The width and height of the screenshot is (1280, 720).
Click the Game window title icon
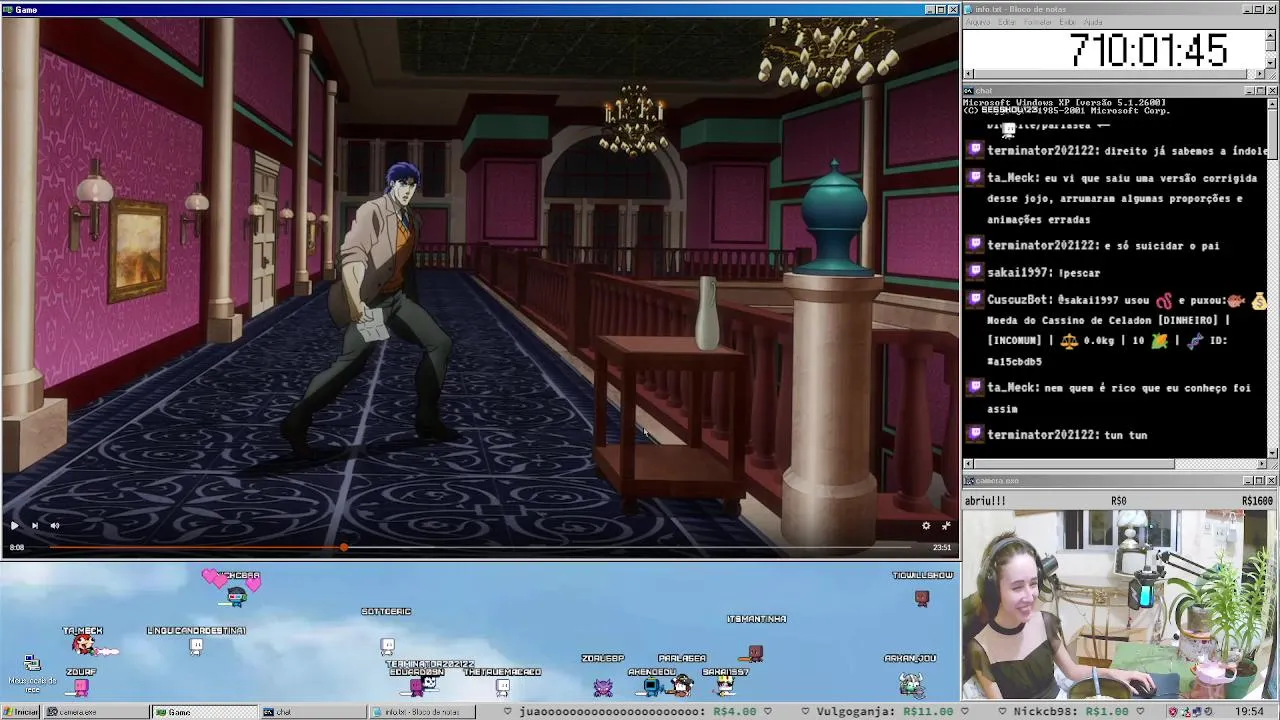coord(8,9)
